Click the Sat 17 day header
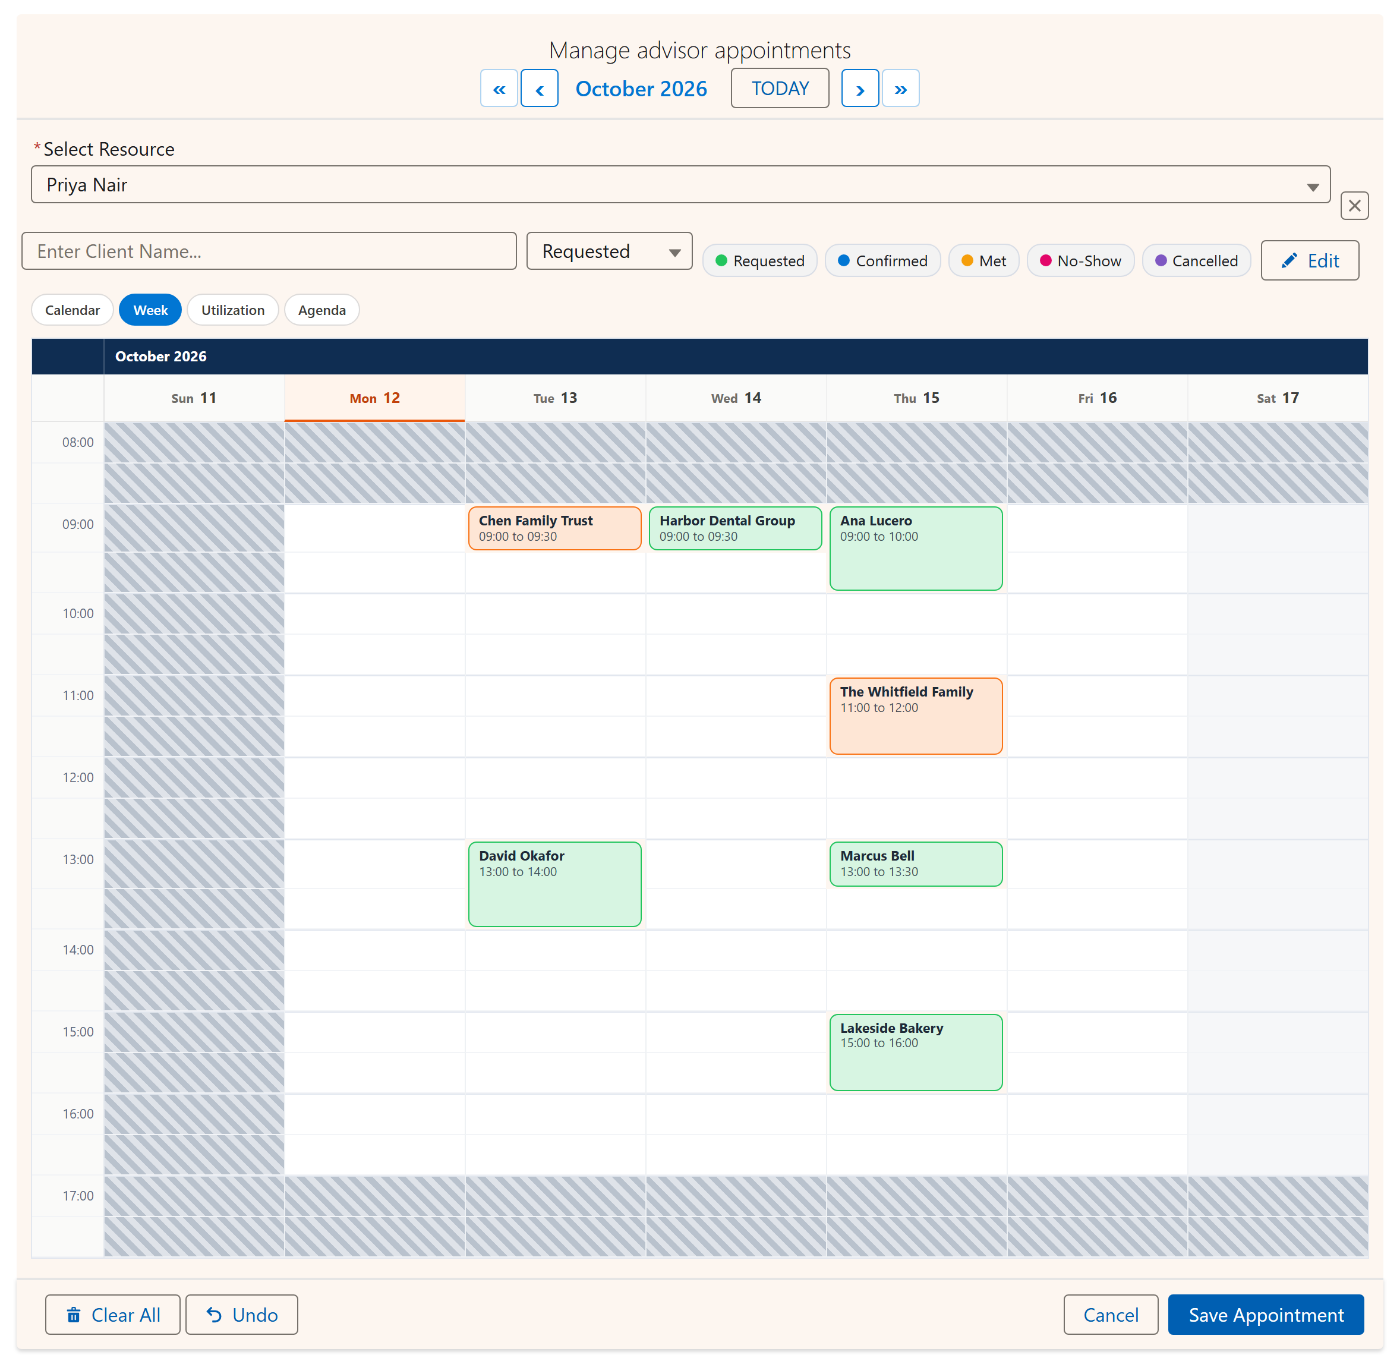 1278,398
